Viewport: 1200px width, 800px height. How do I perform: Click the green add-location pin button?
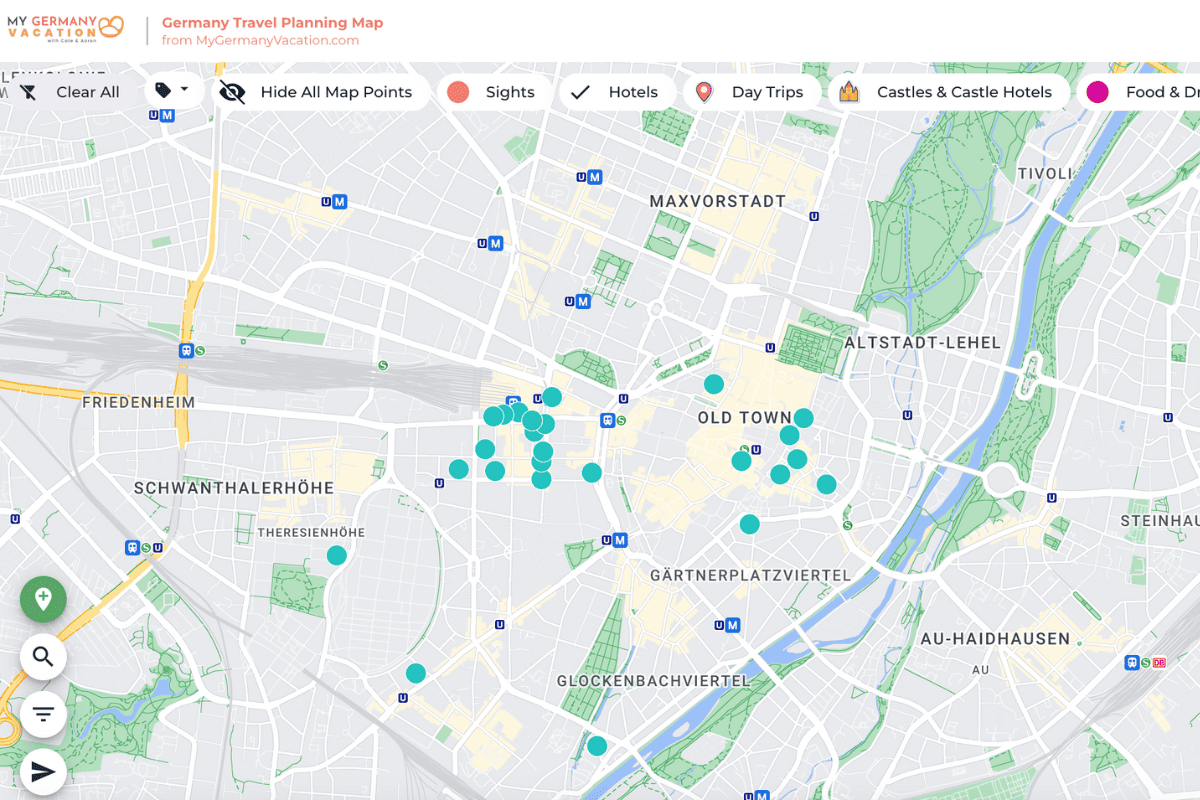point(43,599)
